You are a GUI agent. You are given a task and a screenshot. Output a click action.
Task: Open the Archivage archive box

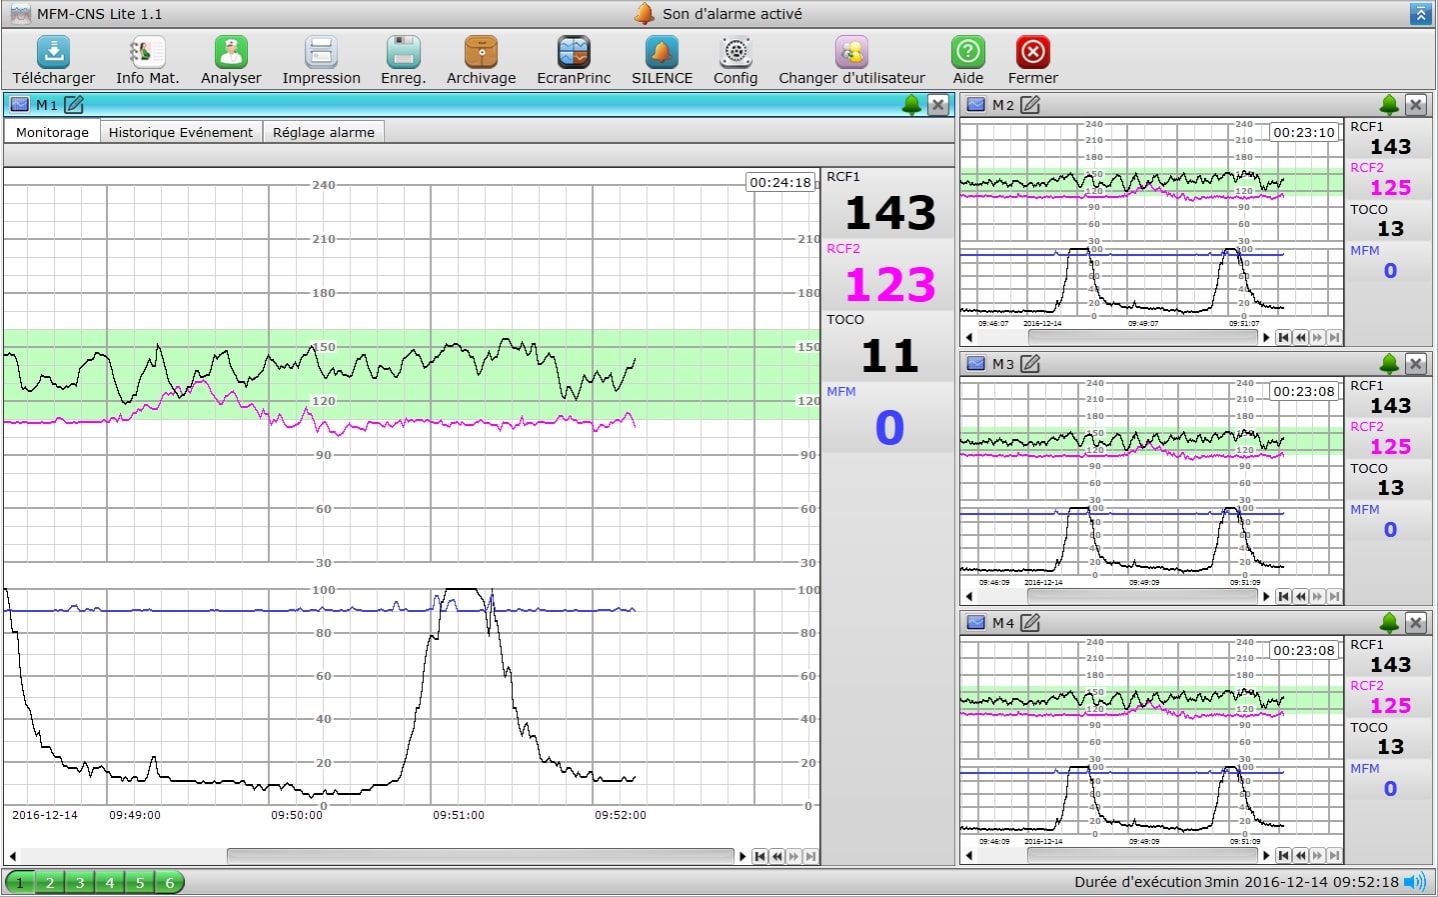pyautogui.click(x=481, y=52)
